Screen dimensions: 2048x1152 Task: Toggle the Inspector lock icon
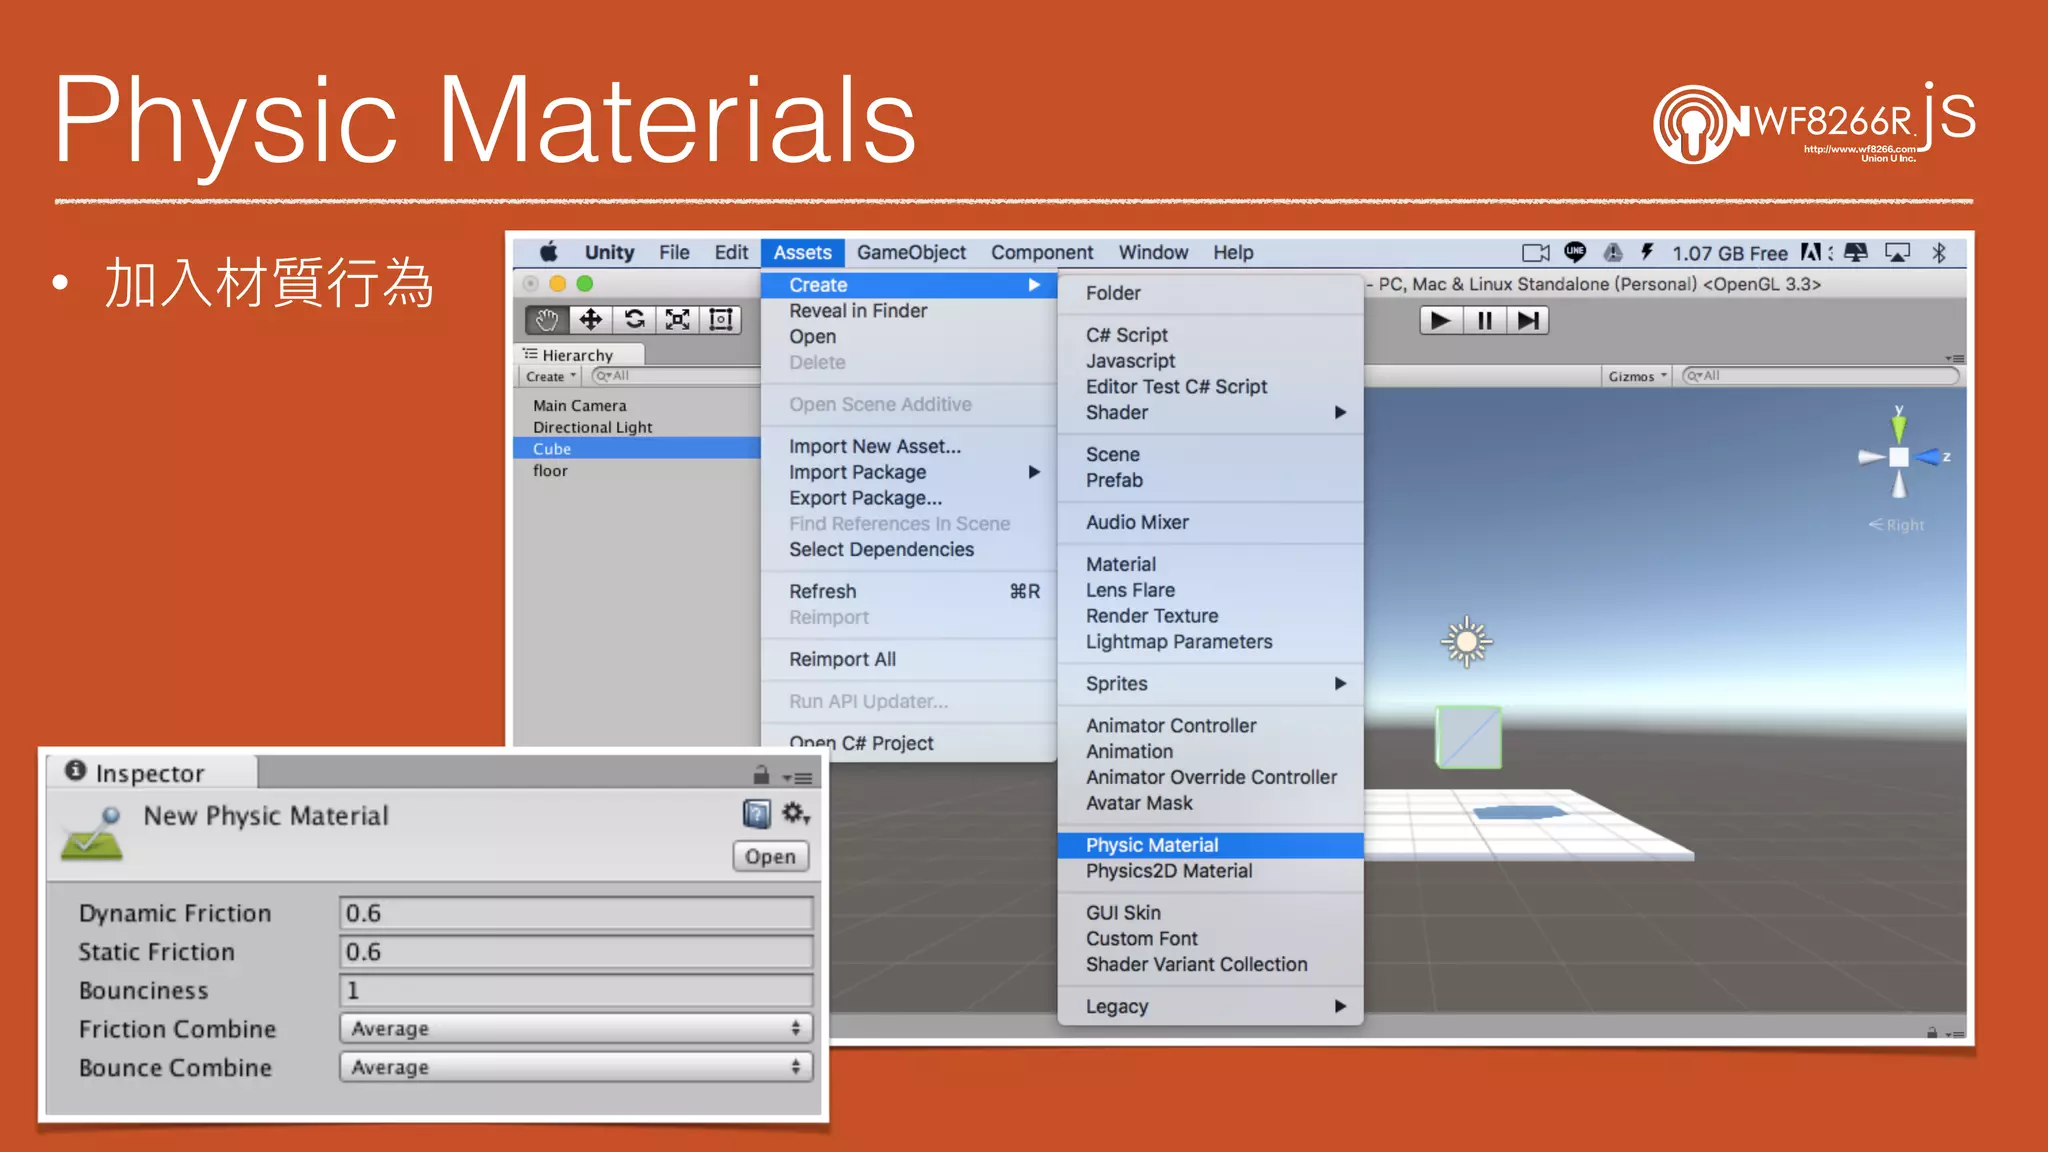(761, 775)
